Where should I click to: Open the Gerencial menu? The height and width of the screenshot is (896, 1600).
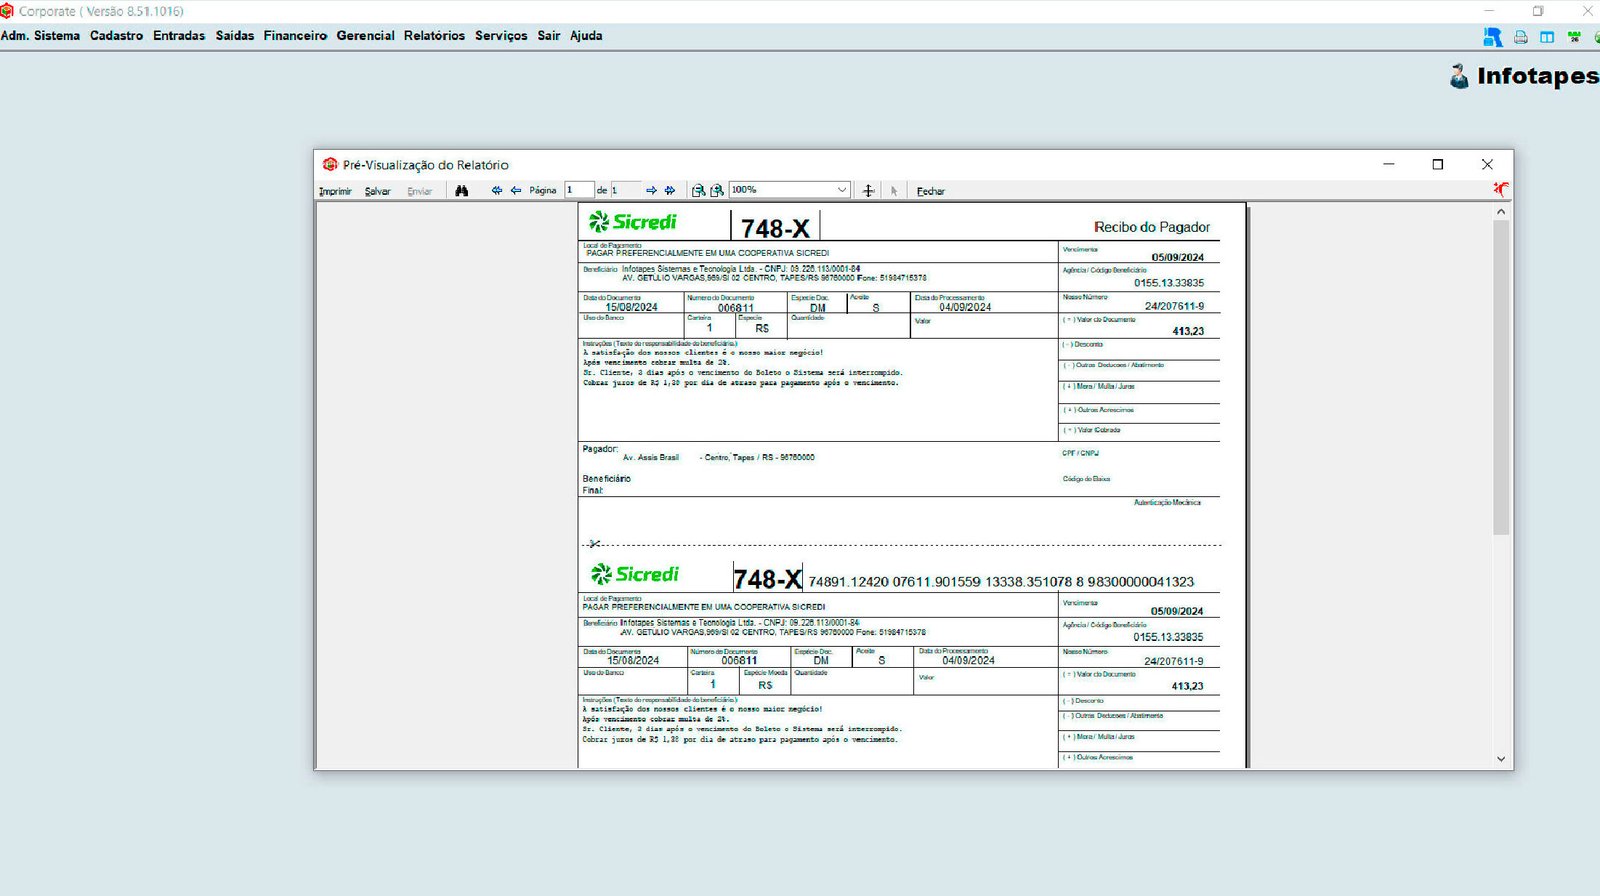365,36
